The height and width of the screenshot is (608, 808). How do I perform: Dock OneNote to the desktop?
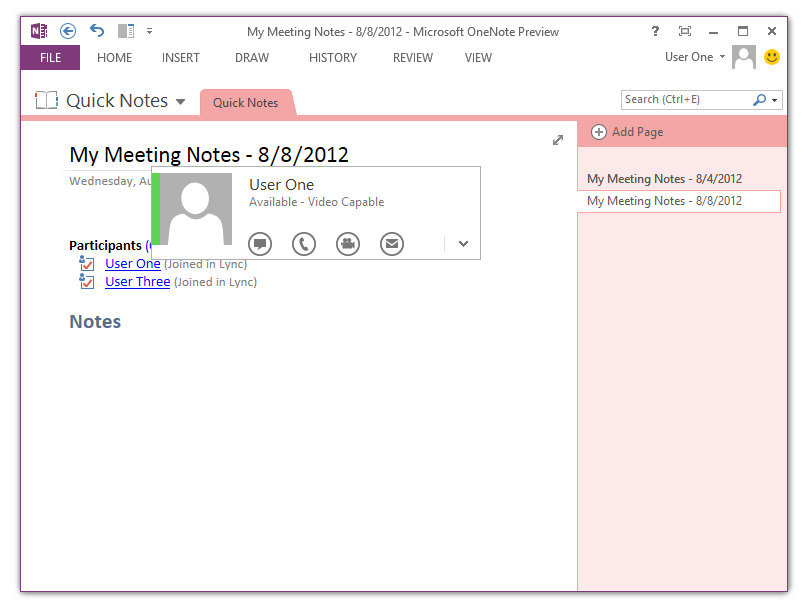click(126, 31)
